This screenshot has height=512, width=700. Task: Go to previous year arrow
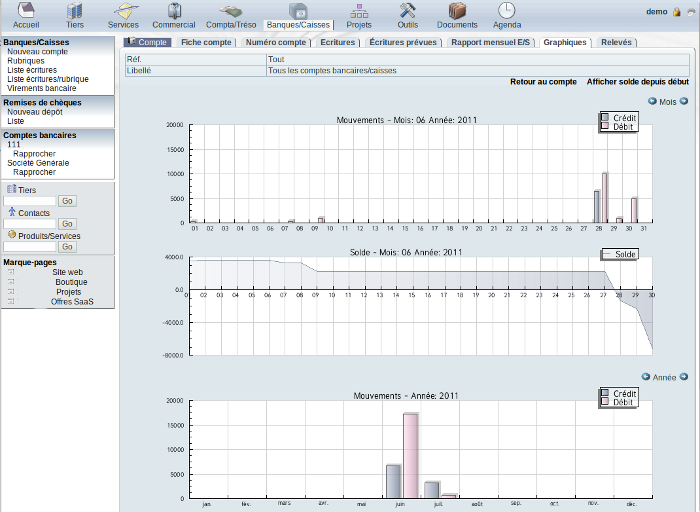pyautogui.click(x=645, y=377)
